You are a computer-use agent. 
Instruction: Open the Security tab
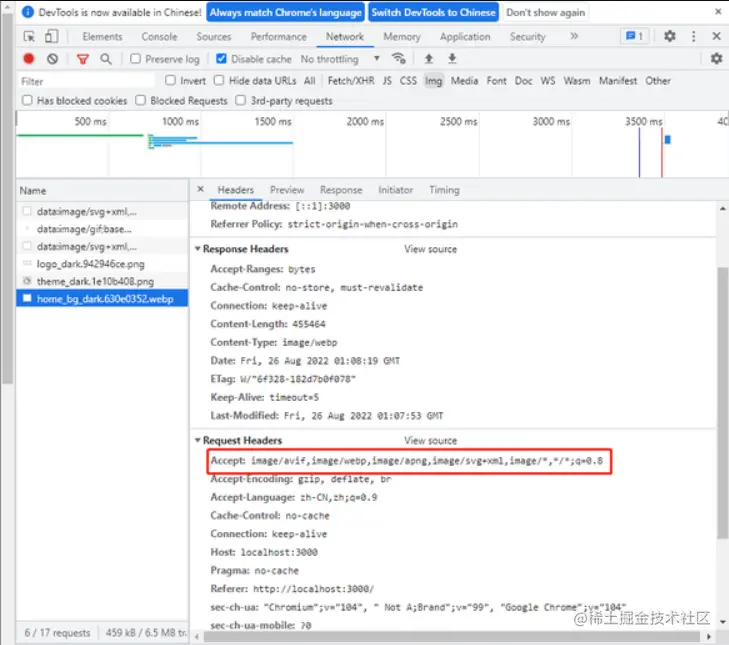point(527,37)
